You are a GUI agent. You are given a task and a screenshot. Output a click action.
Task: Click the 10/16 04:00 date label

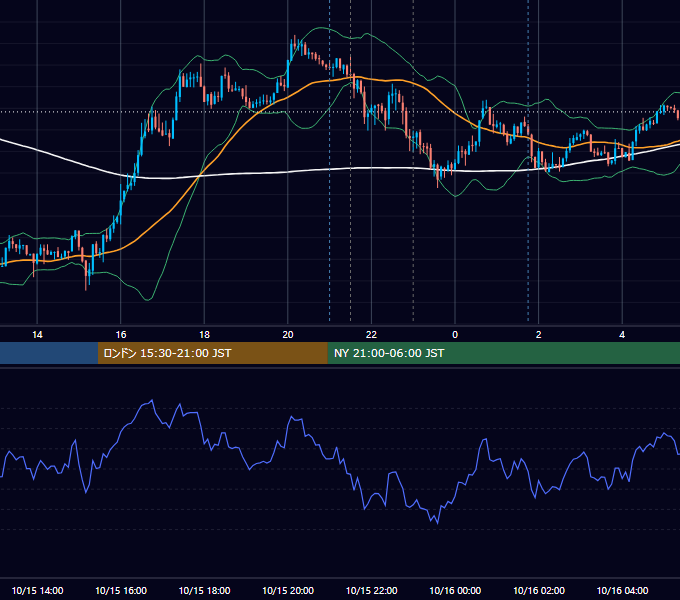[x=622, y=590]
